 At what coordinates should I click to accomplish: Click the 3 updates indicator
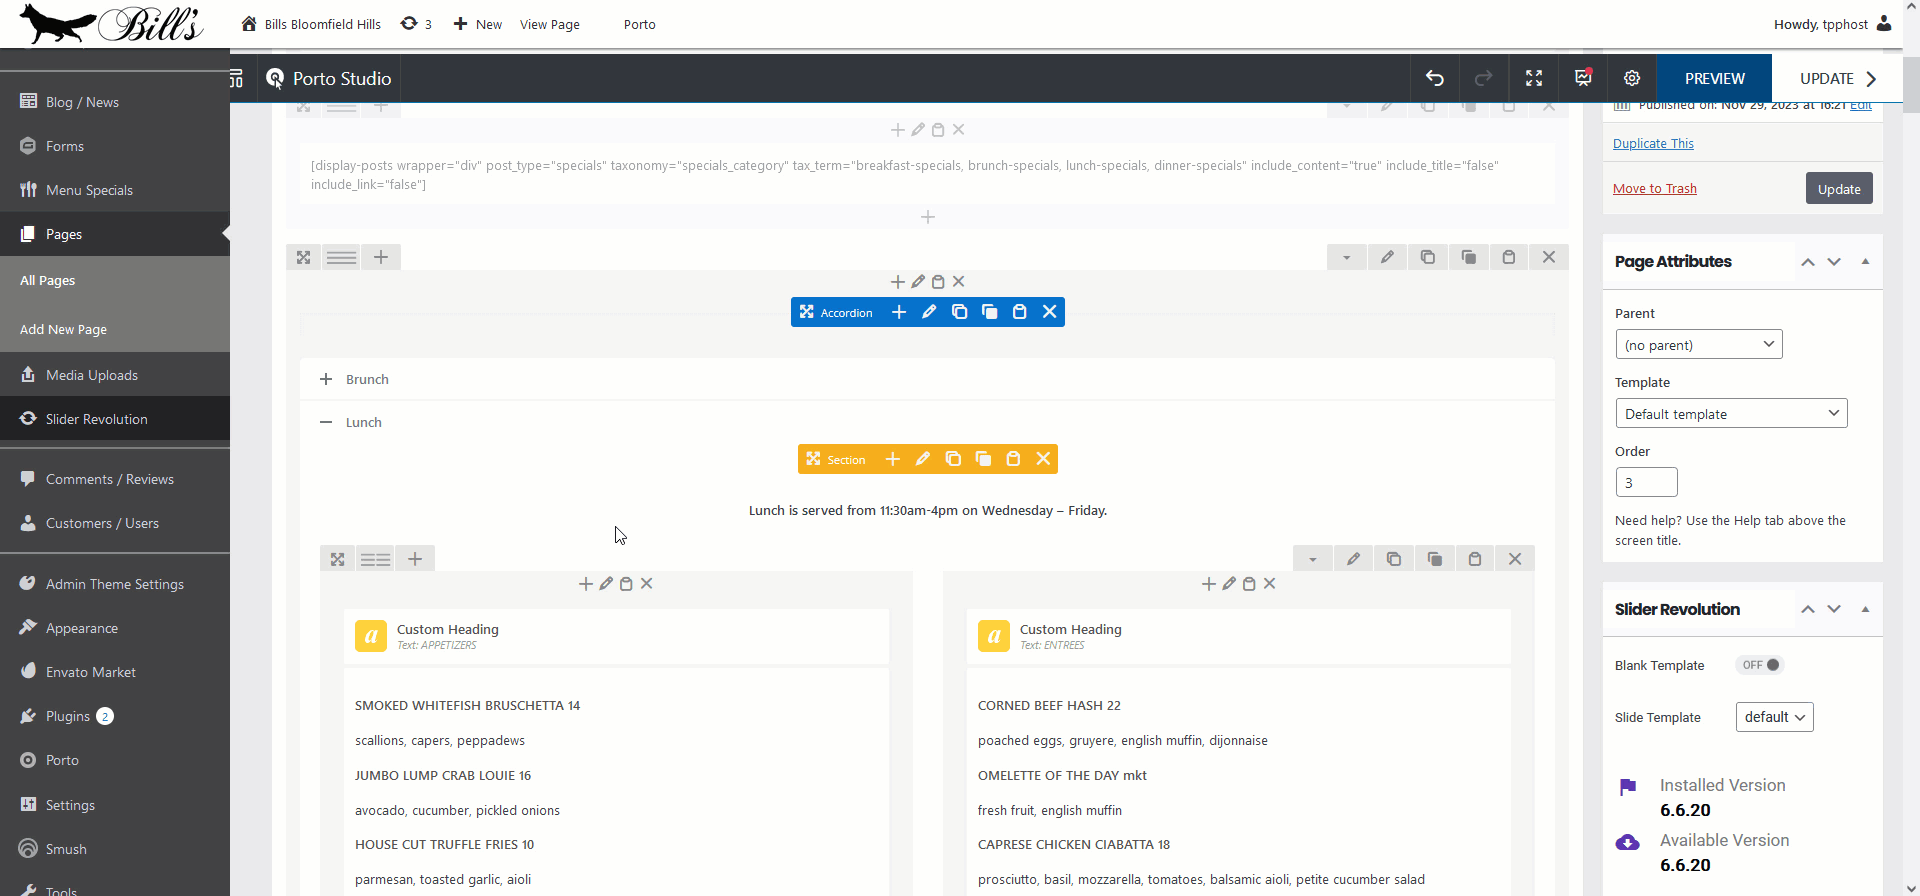click(416, 24)
